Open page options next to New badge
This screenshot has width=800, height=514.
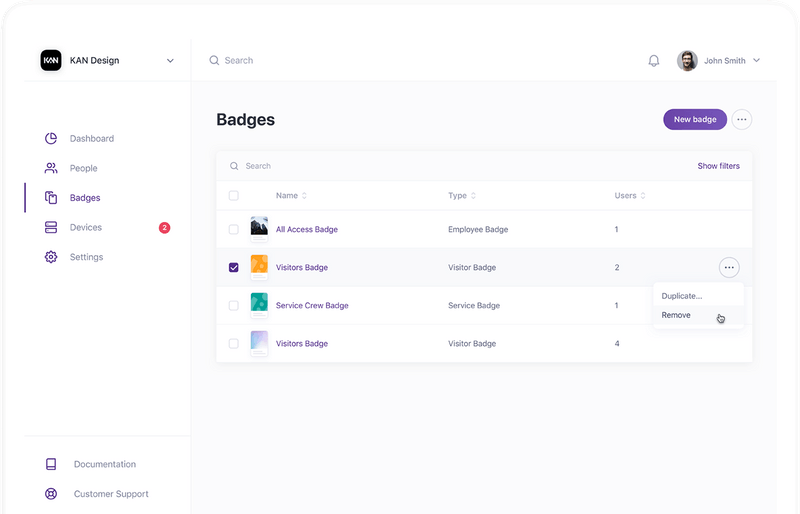(x=741, y=120)
